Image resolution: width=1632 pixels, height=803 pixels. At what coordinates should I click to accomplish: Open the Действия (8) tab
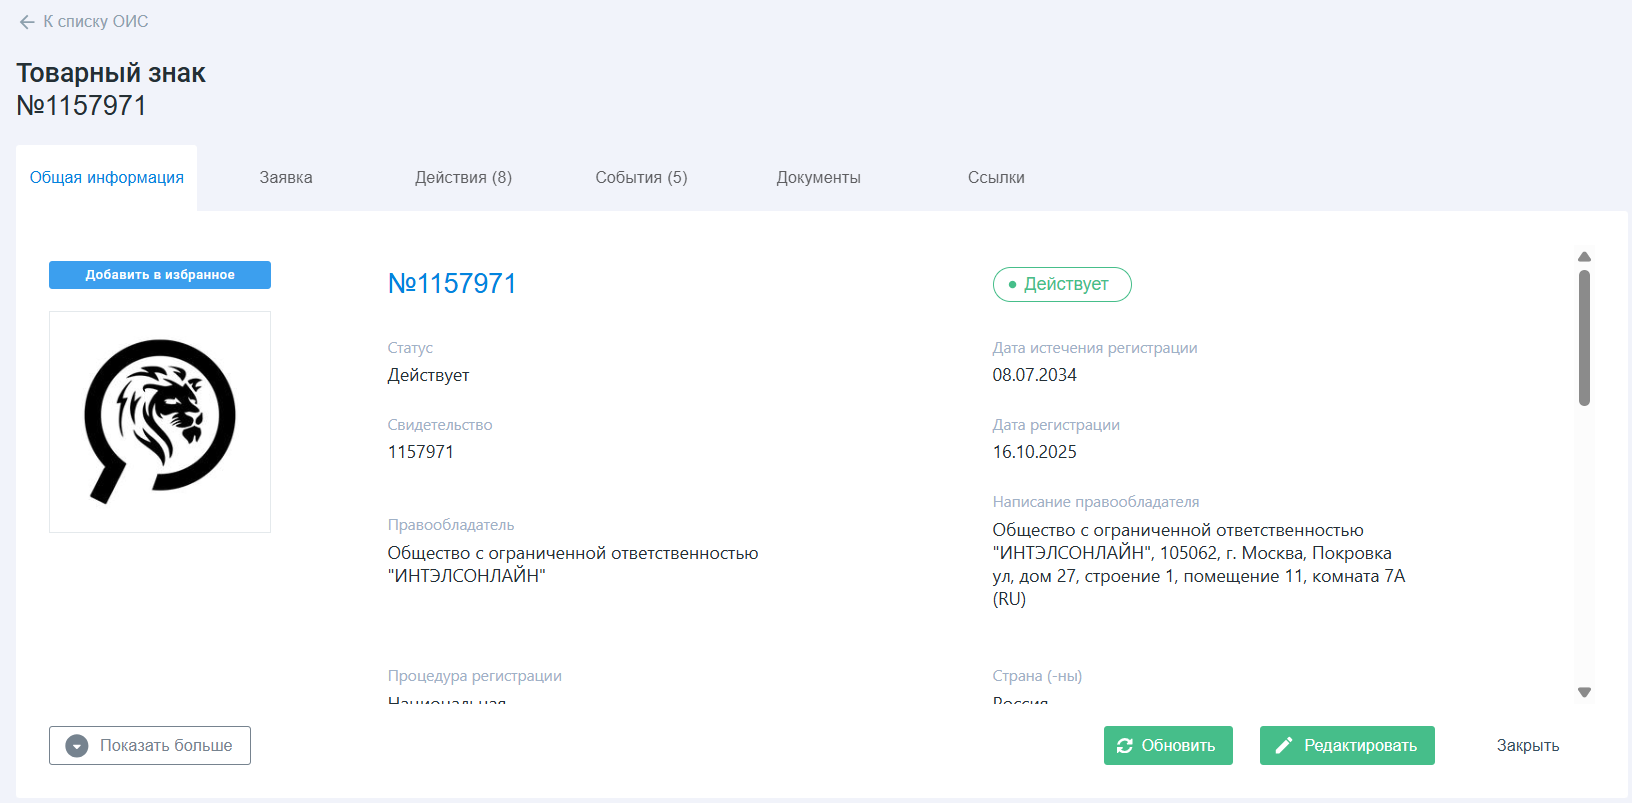coord(463,178)
